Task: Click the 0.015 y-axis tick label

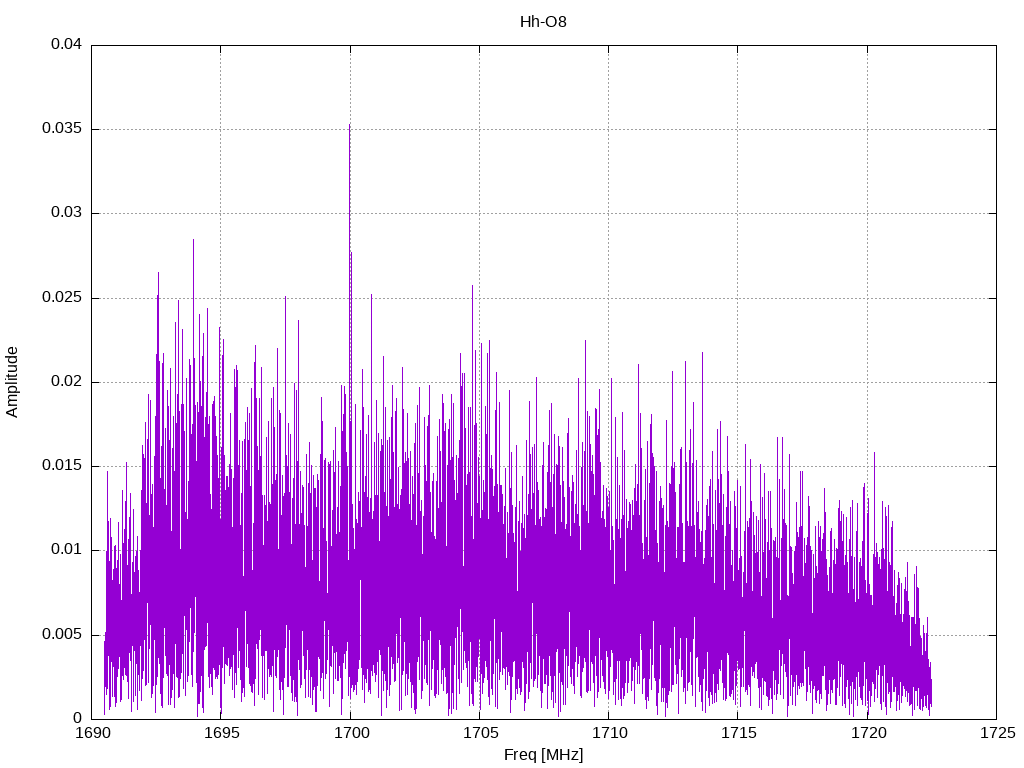Action: (x=62, y=466)
